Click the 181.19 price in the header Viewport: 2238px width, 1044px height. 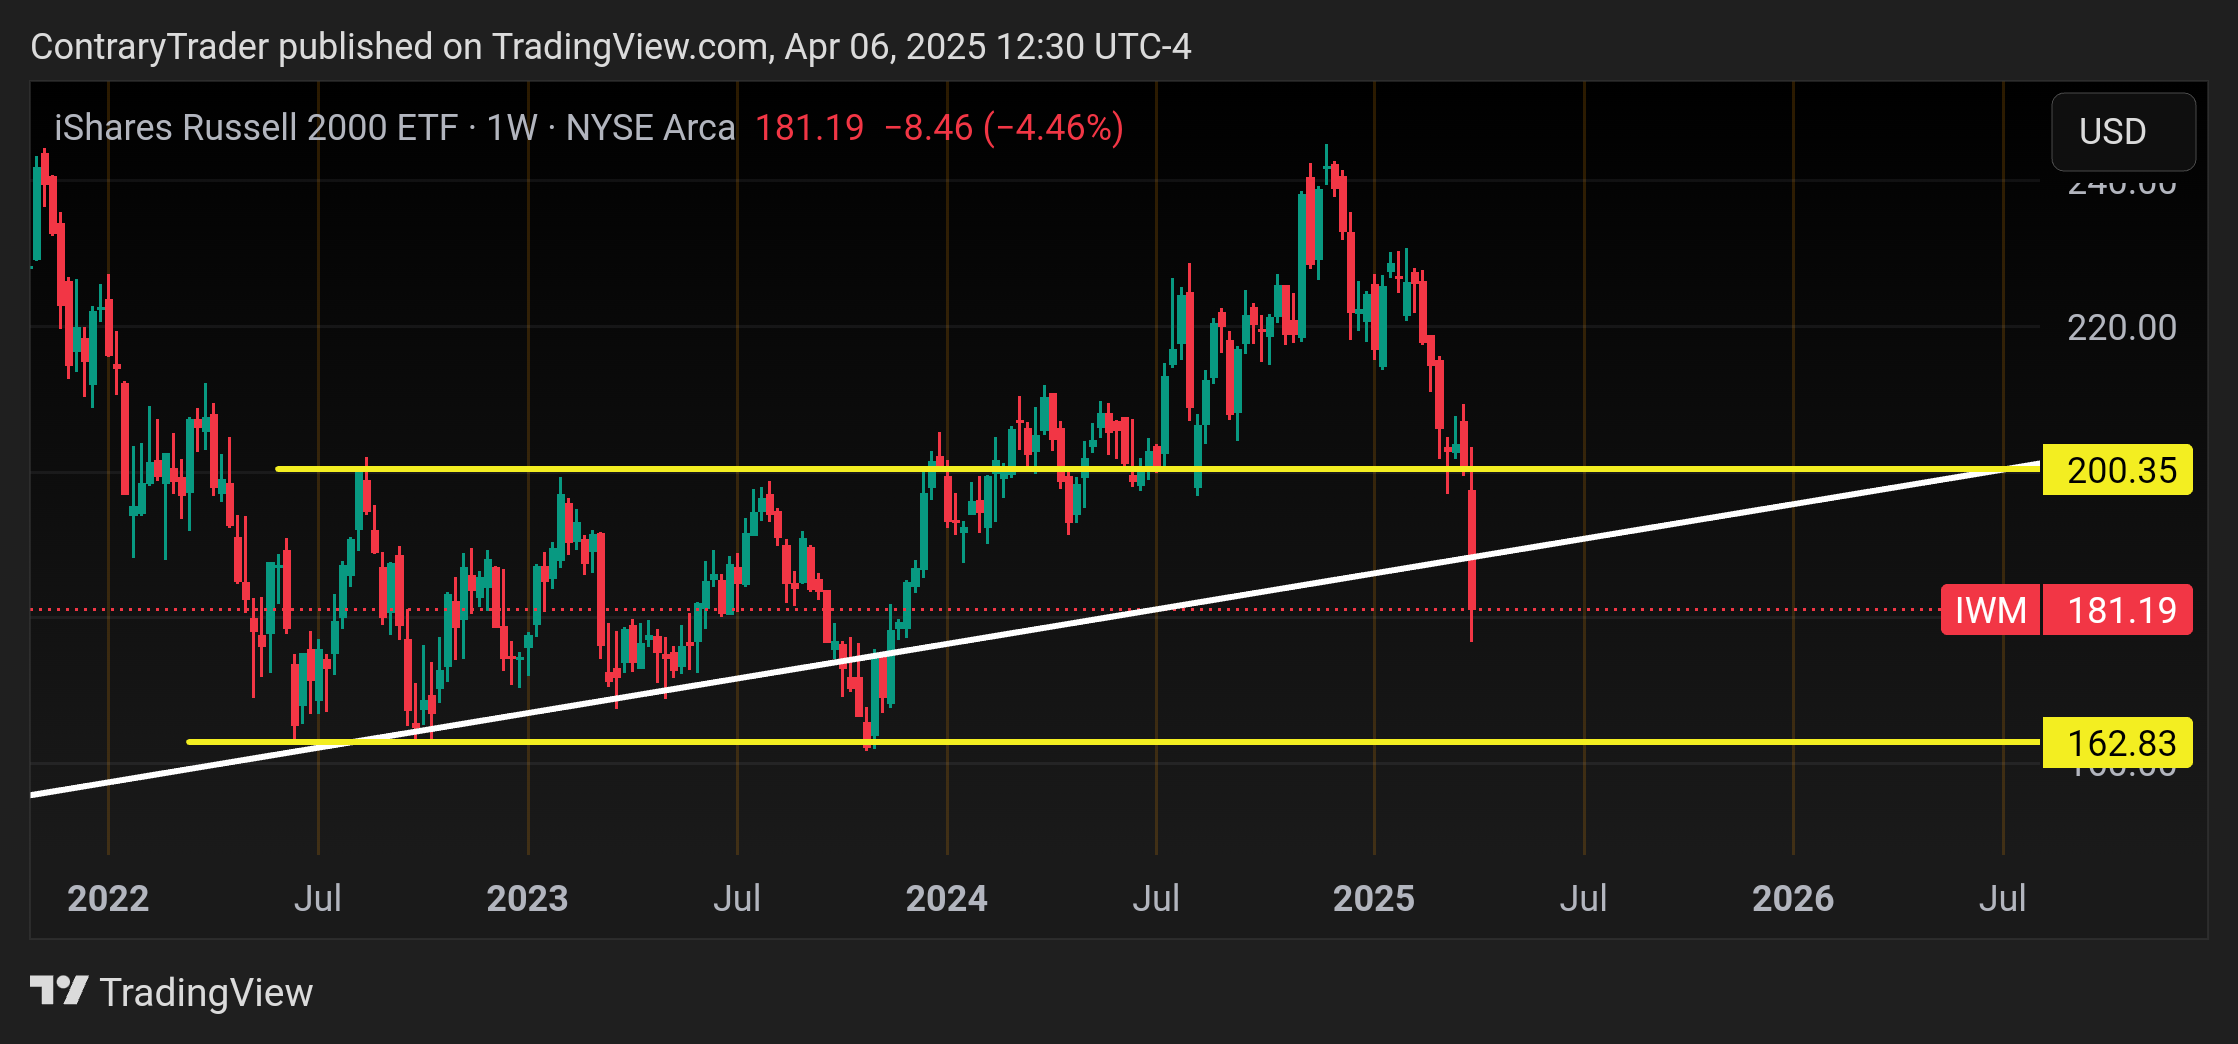point(809,128)
